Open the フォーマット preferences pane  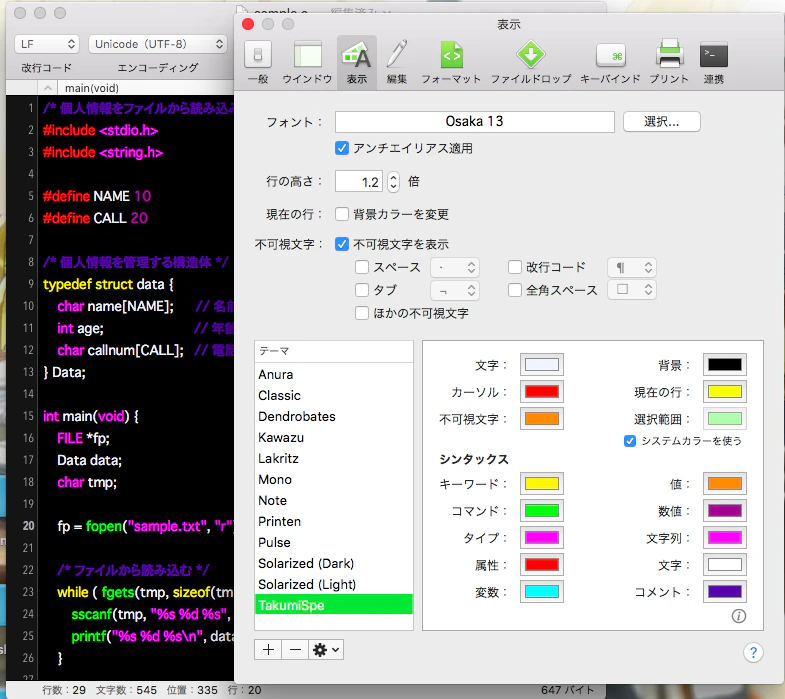tap(451, 62)
